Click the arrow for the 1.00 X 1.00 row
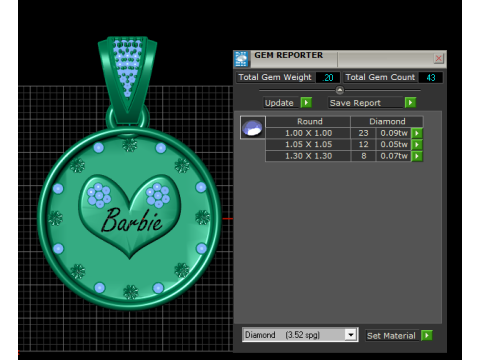Image resolution: width=480 pixels, height=360 pixels. point(417,133)
